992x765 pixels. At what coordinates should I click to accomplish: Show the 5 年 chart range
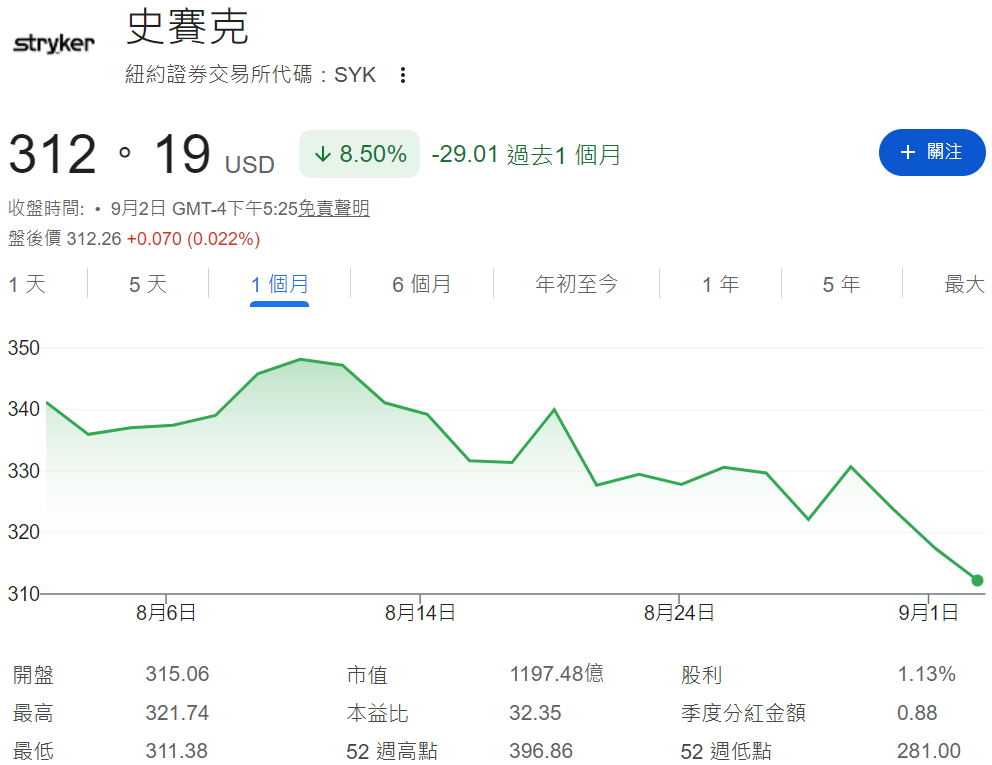click(x=841, y=284)
